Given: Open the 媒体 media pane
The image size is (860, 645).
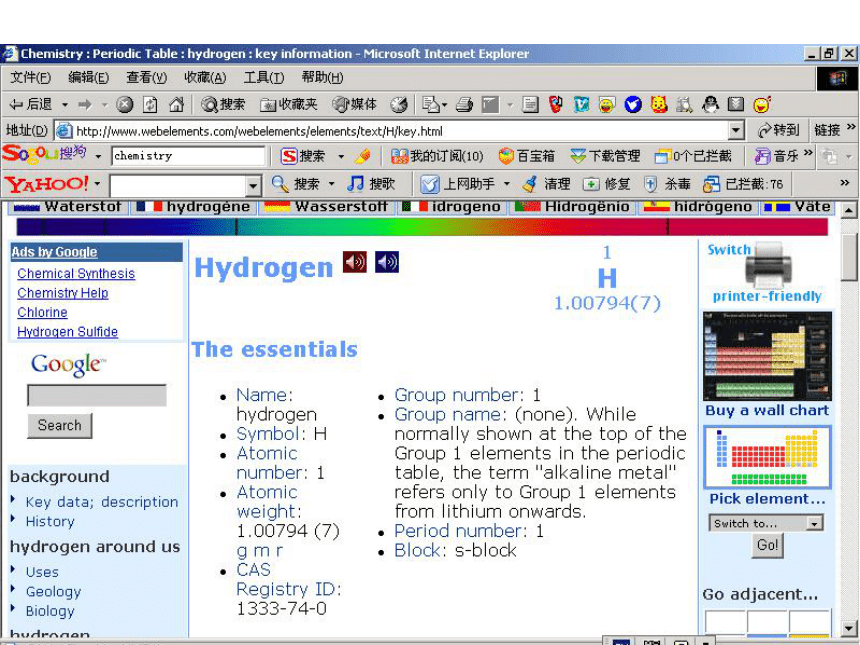Looking at the screenshot, I should (355, 104).
